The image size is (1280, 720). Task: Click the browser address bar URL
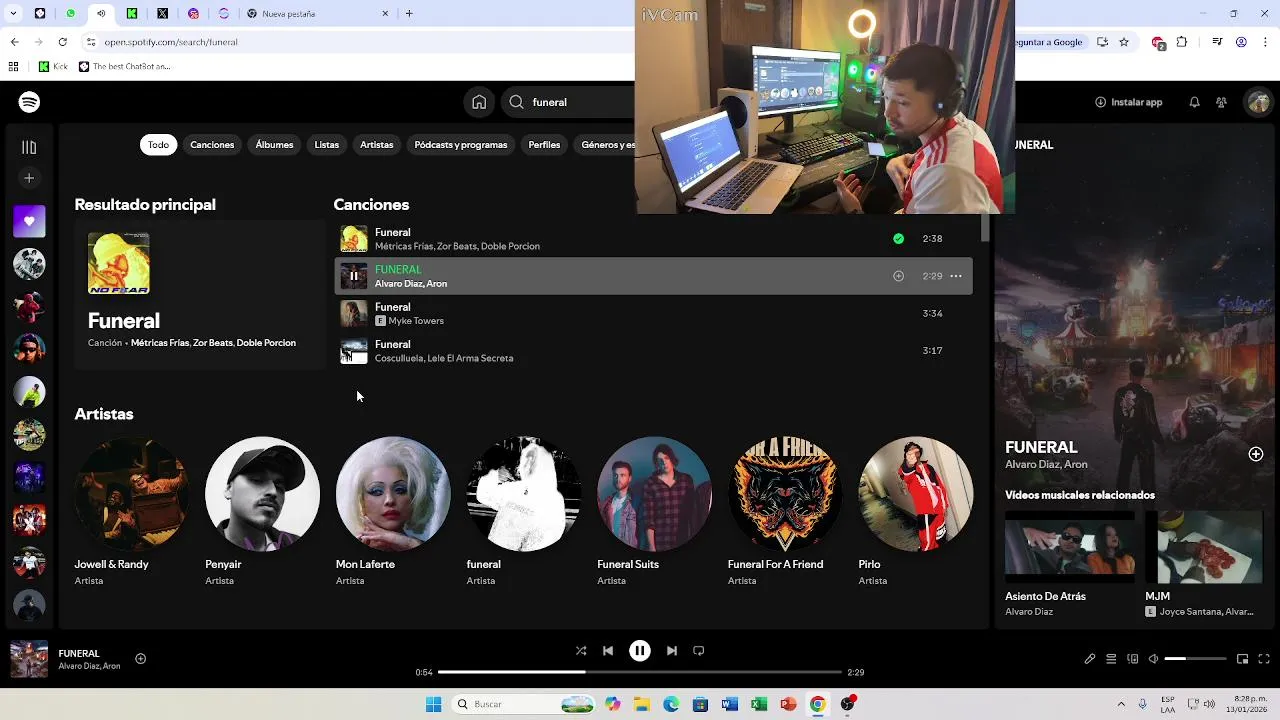(171, 42)
